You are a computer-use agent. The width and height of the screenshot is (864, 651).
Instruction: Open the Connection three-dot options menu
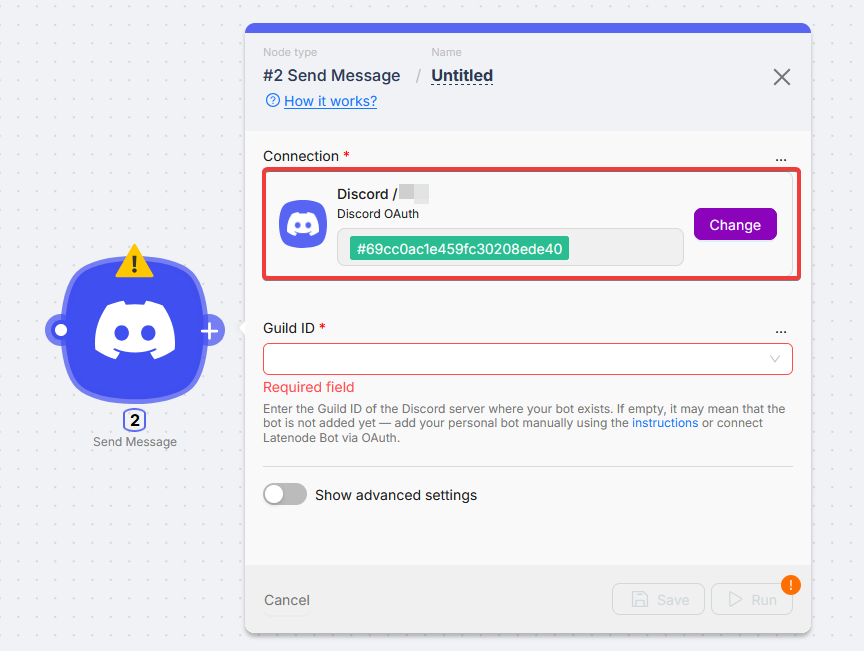point(781,158)
